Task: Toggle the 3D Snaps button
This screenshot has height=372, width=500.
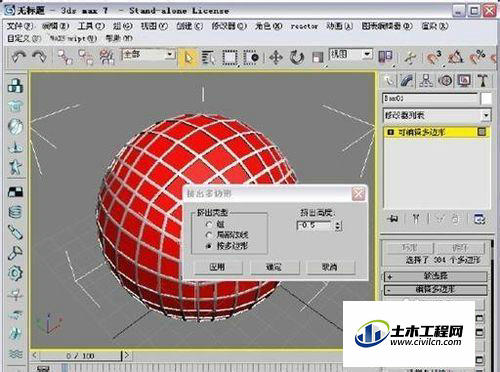Action: tap(435, 57)
